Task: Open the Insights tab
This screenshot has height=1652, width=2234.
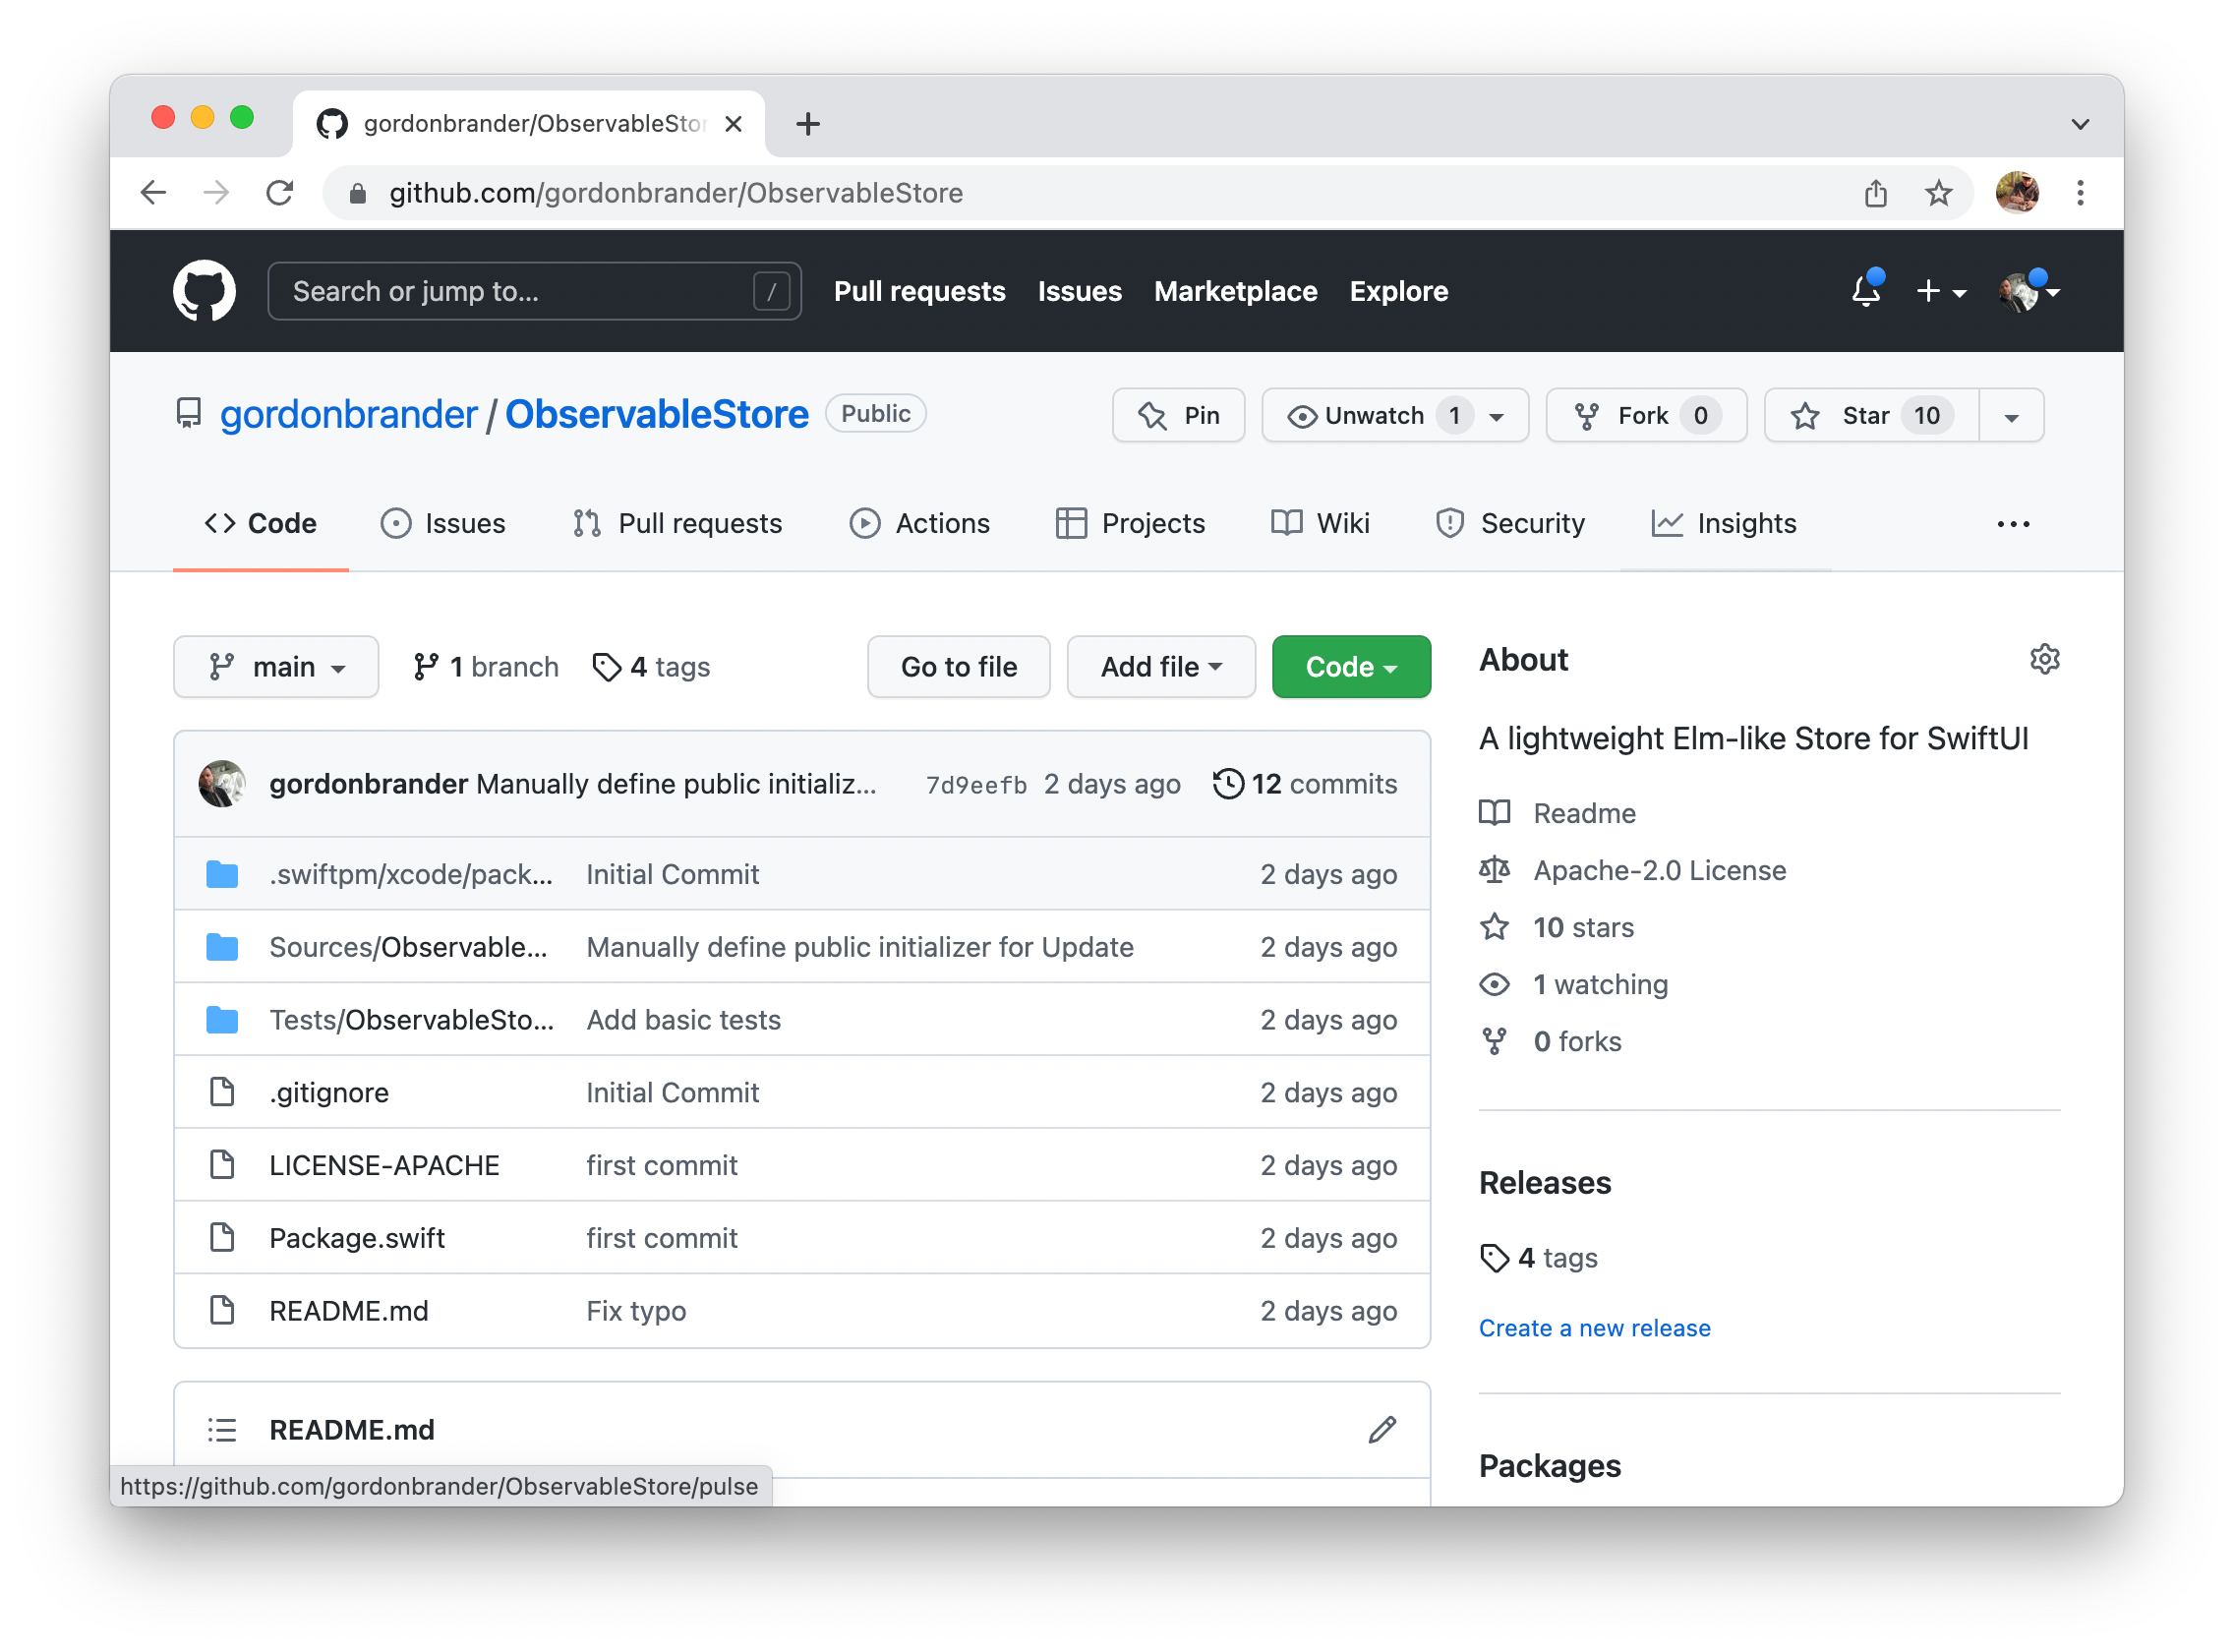Action: coord(1724,523)
